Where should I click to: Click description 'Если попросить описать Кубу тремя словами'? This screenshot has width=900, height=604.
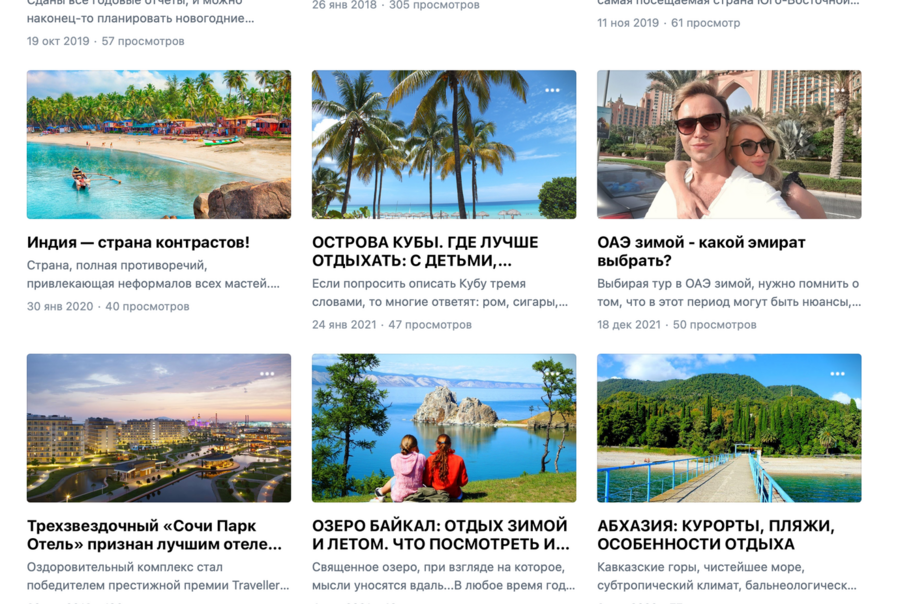click(x=440, y=293)
